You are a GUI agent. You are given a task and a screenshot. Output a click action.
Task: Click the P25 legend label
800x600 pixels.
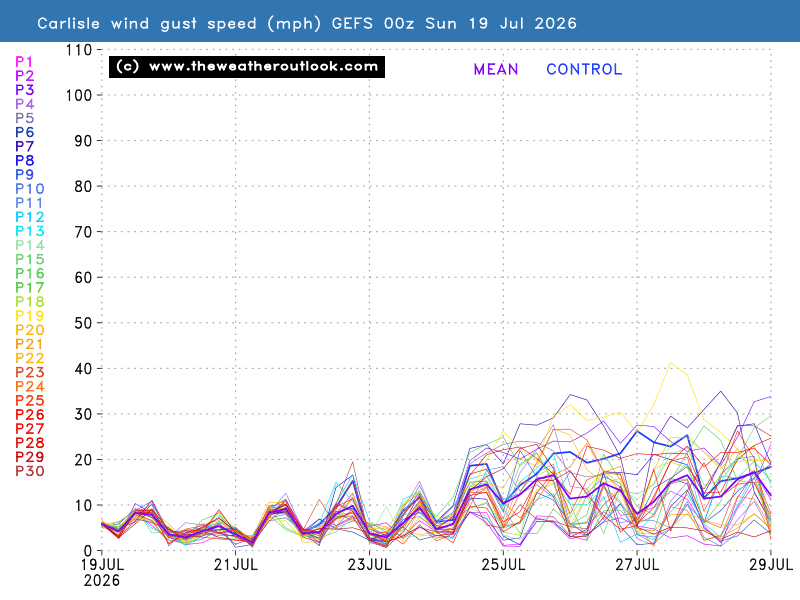[x=30, y=401]
